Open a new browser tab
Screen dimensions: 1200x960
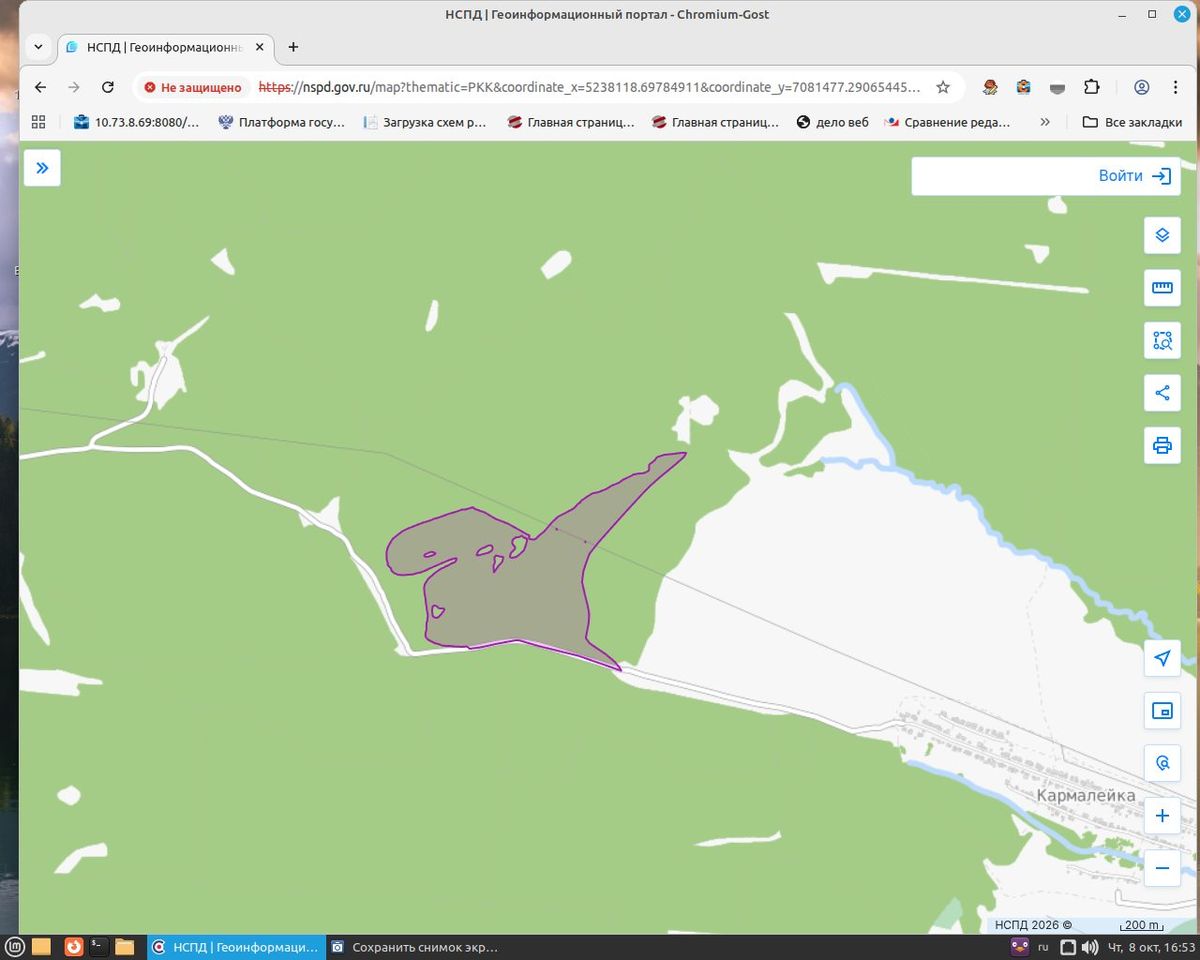click(x=293, y=47)
